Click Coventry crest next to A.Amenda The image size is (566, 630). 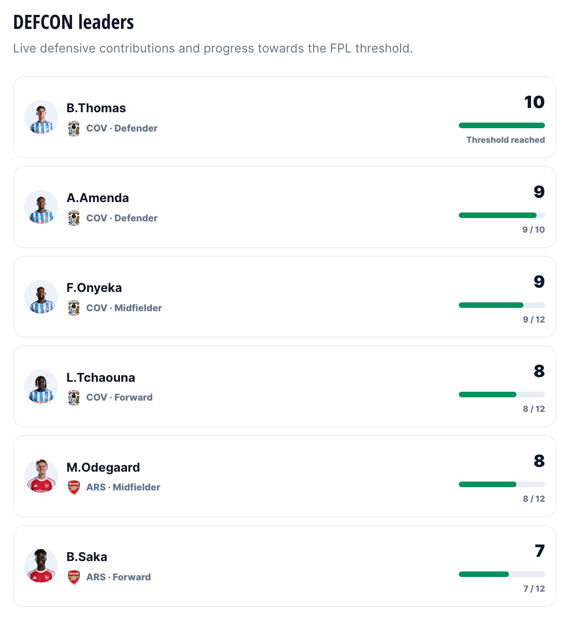tap(74, 218)
